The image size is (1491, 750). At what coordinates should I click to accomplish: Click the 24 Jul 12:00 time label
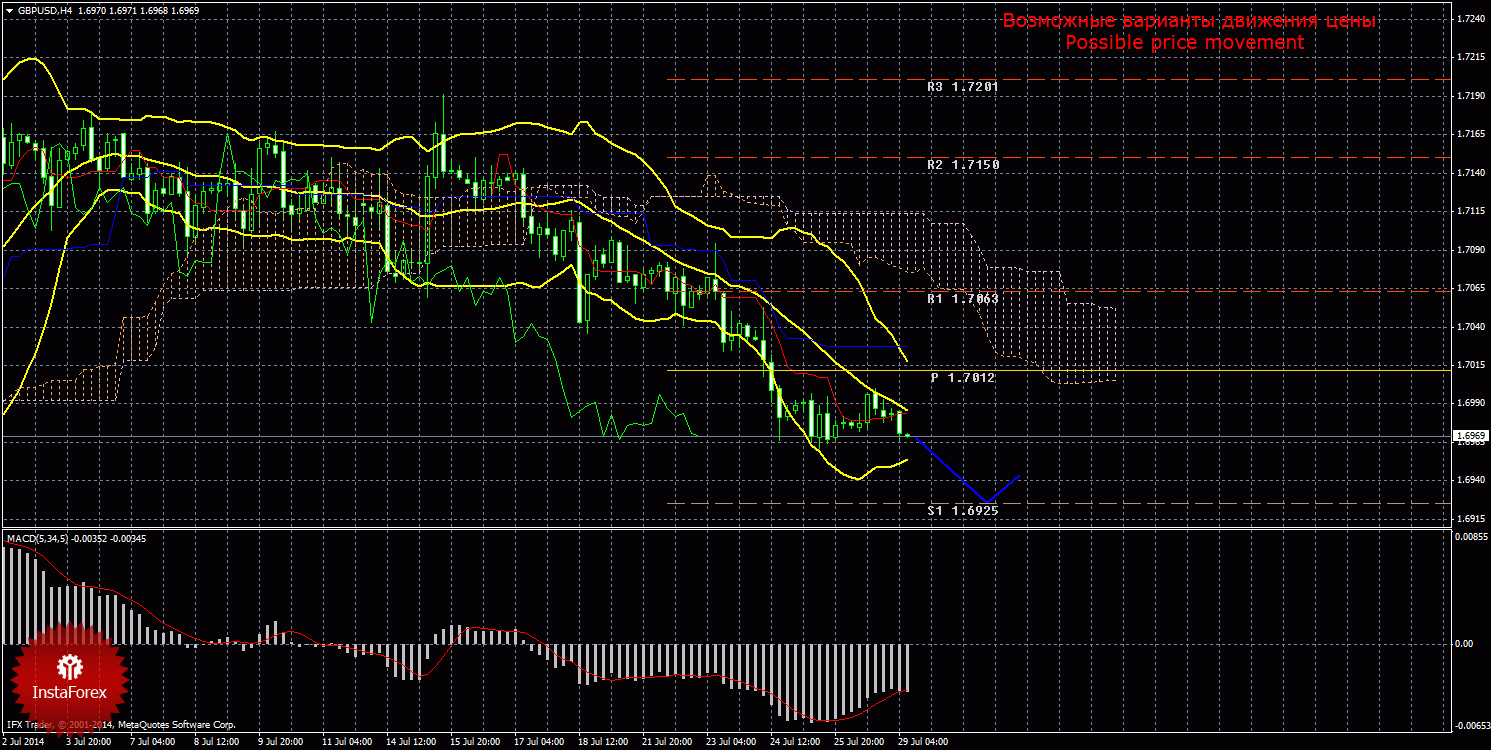[794, 743]
